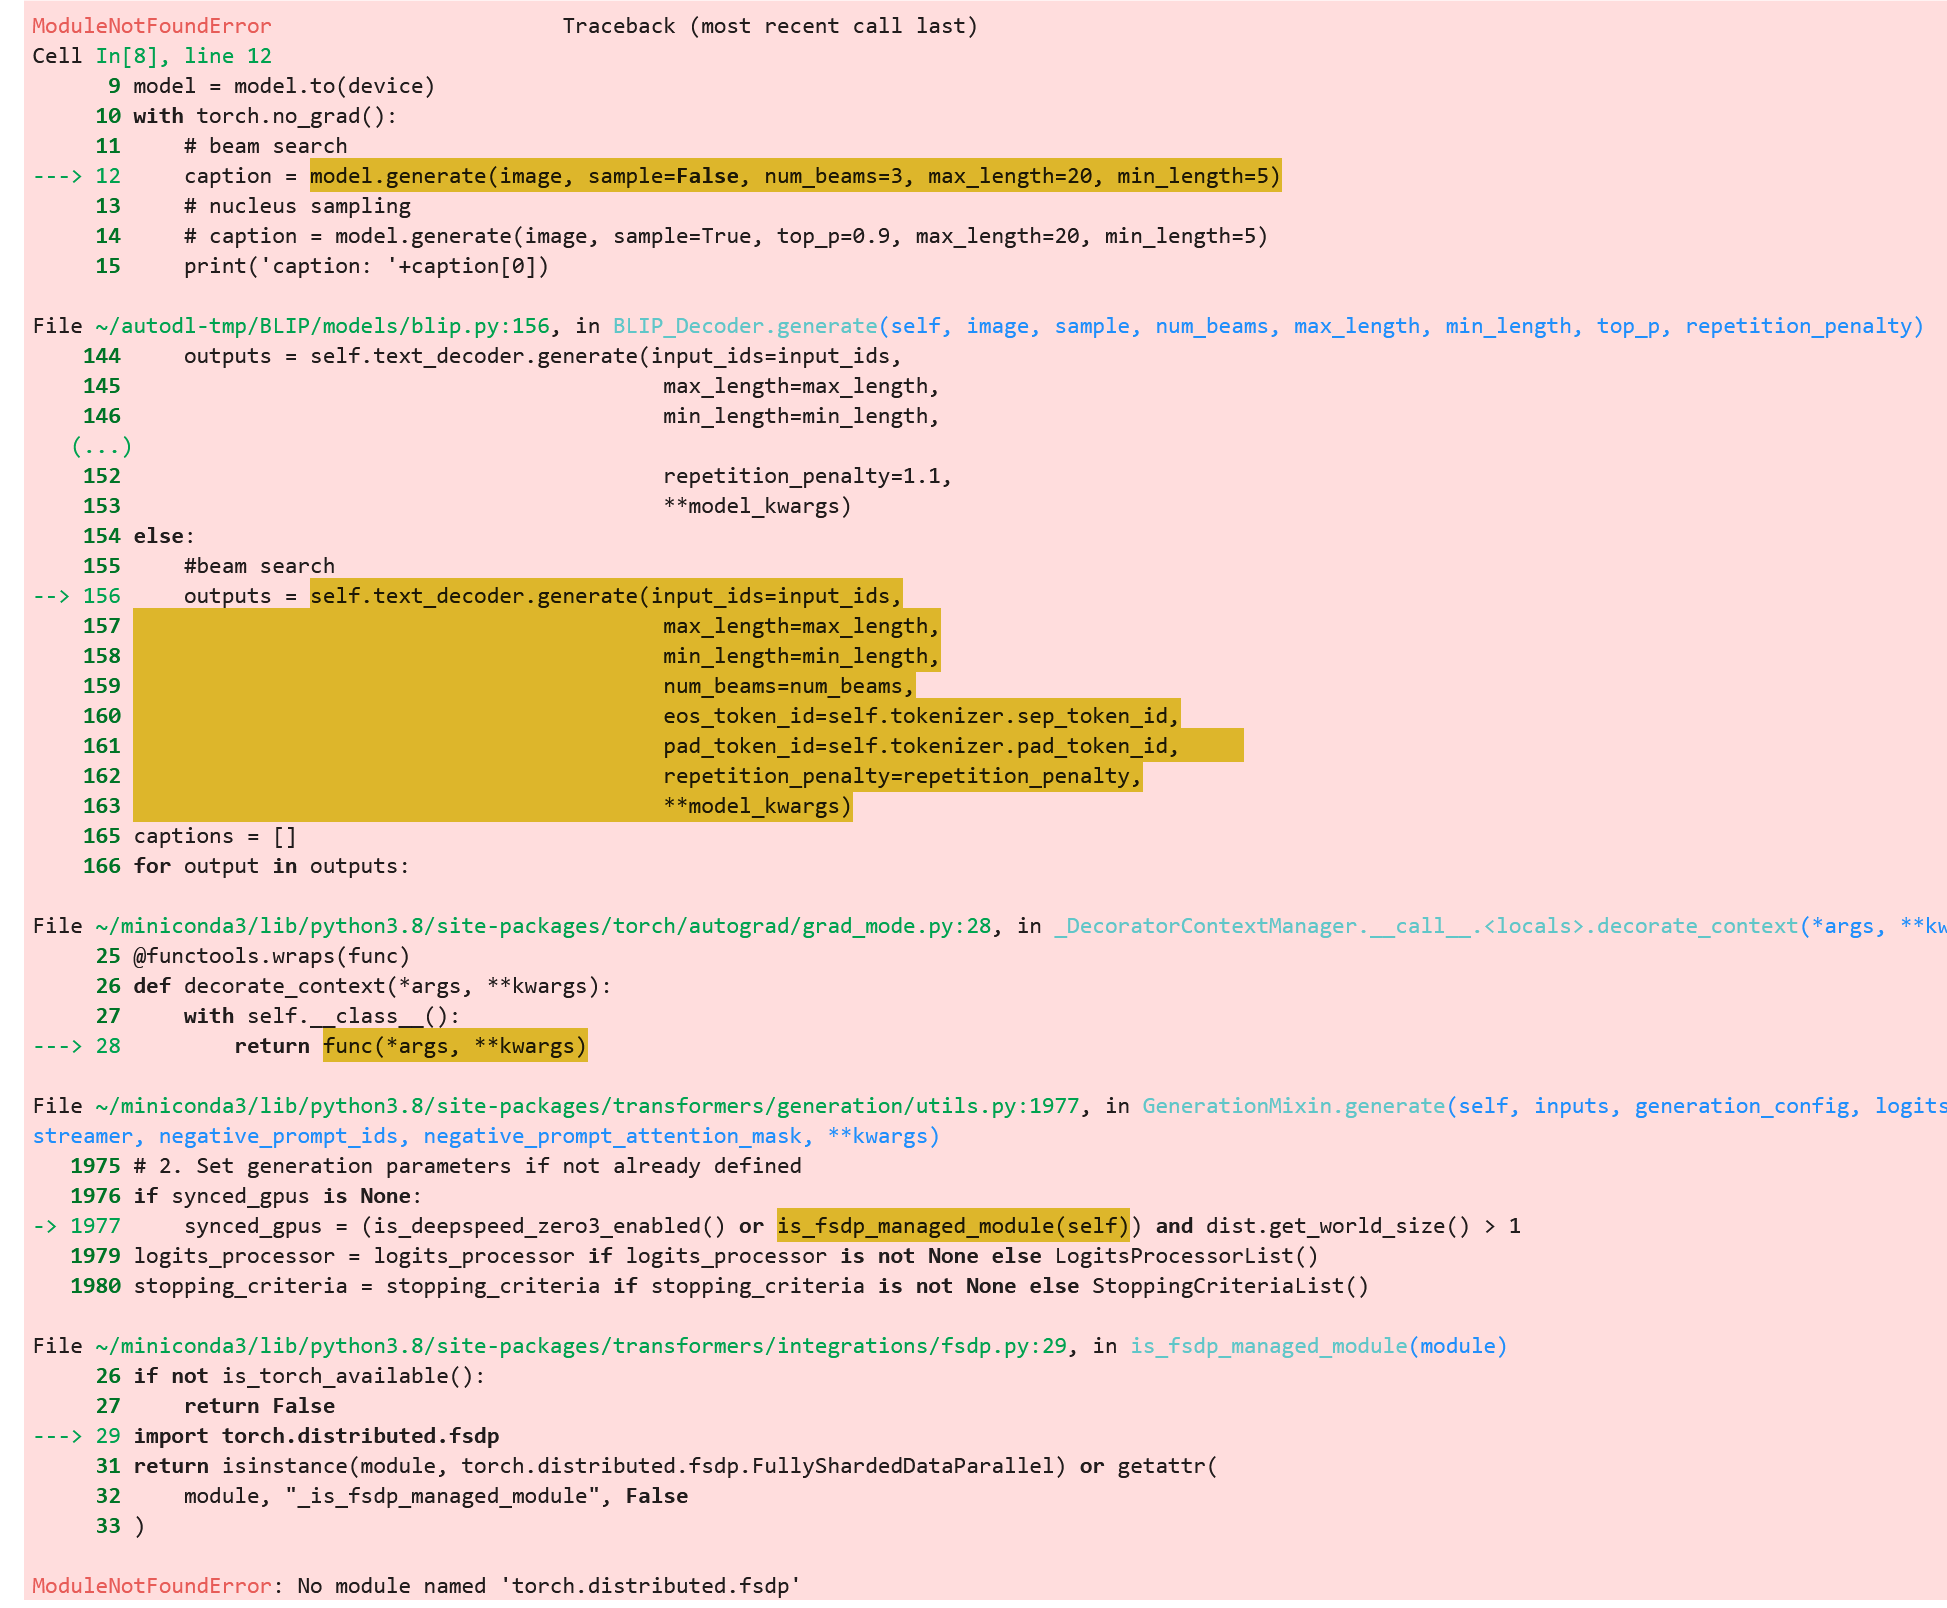
Task: Click the 'Traceback (most recent call last)' text
Action: coord(769,26)
